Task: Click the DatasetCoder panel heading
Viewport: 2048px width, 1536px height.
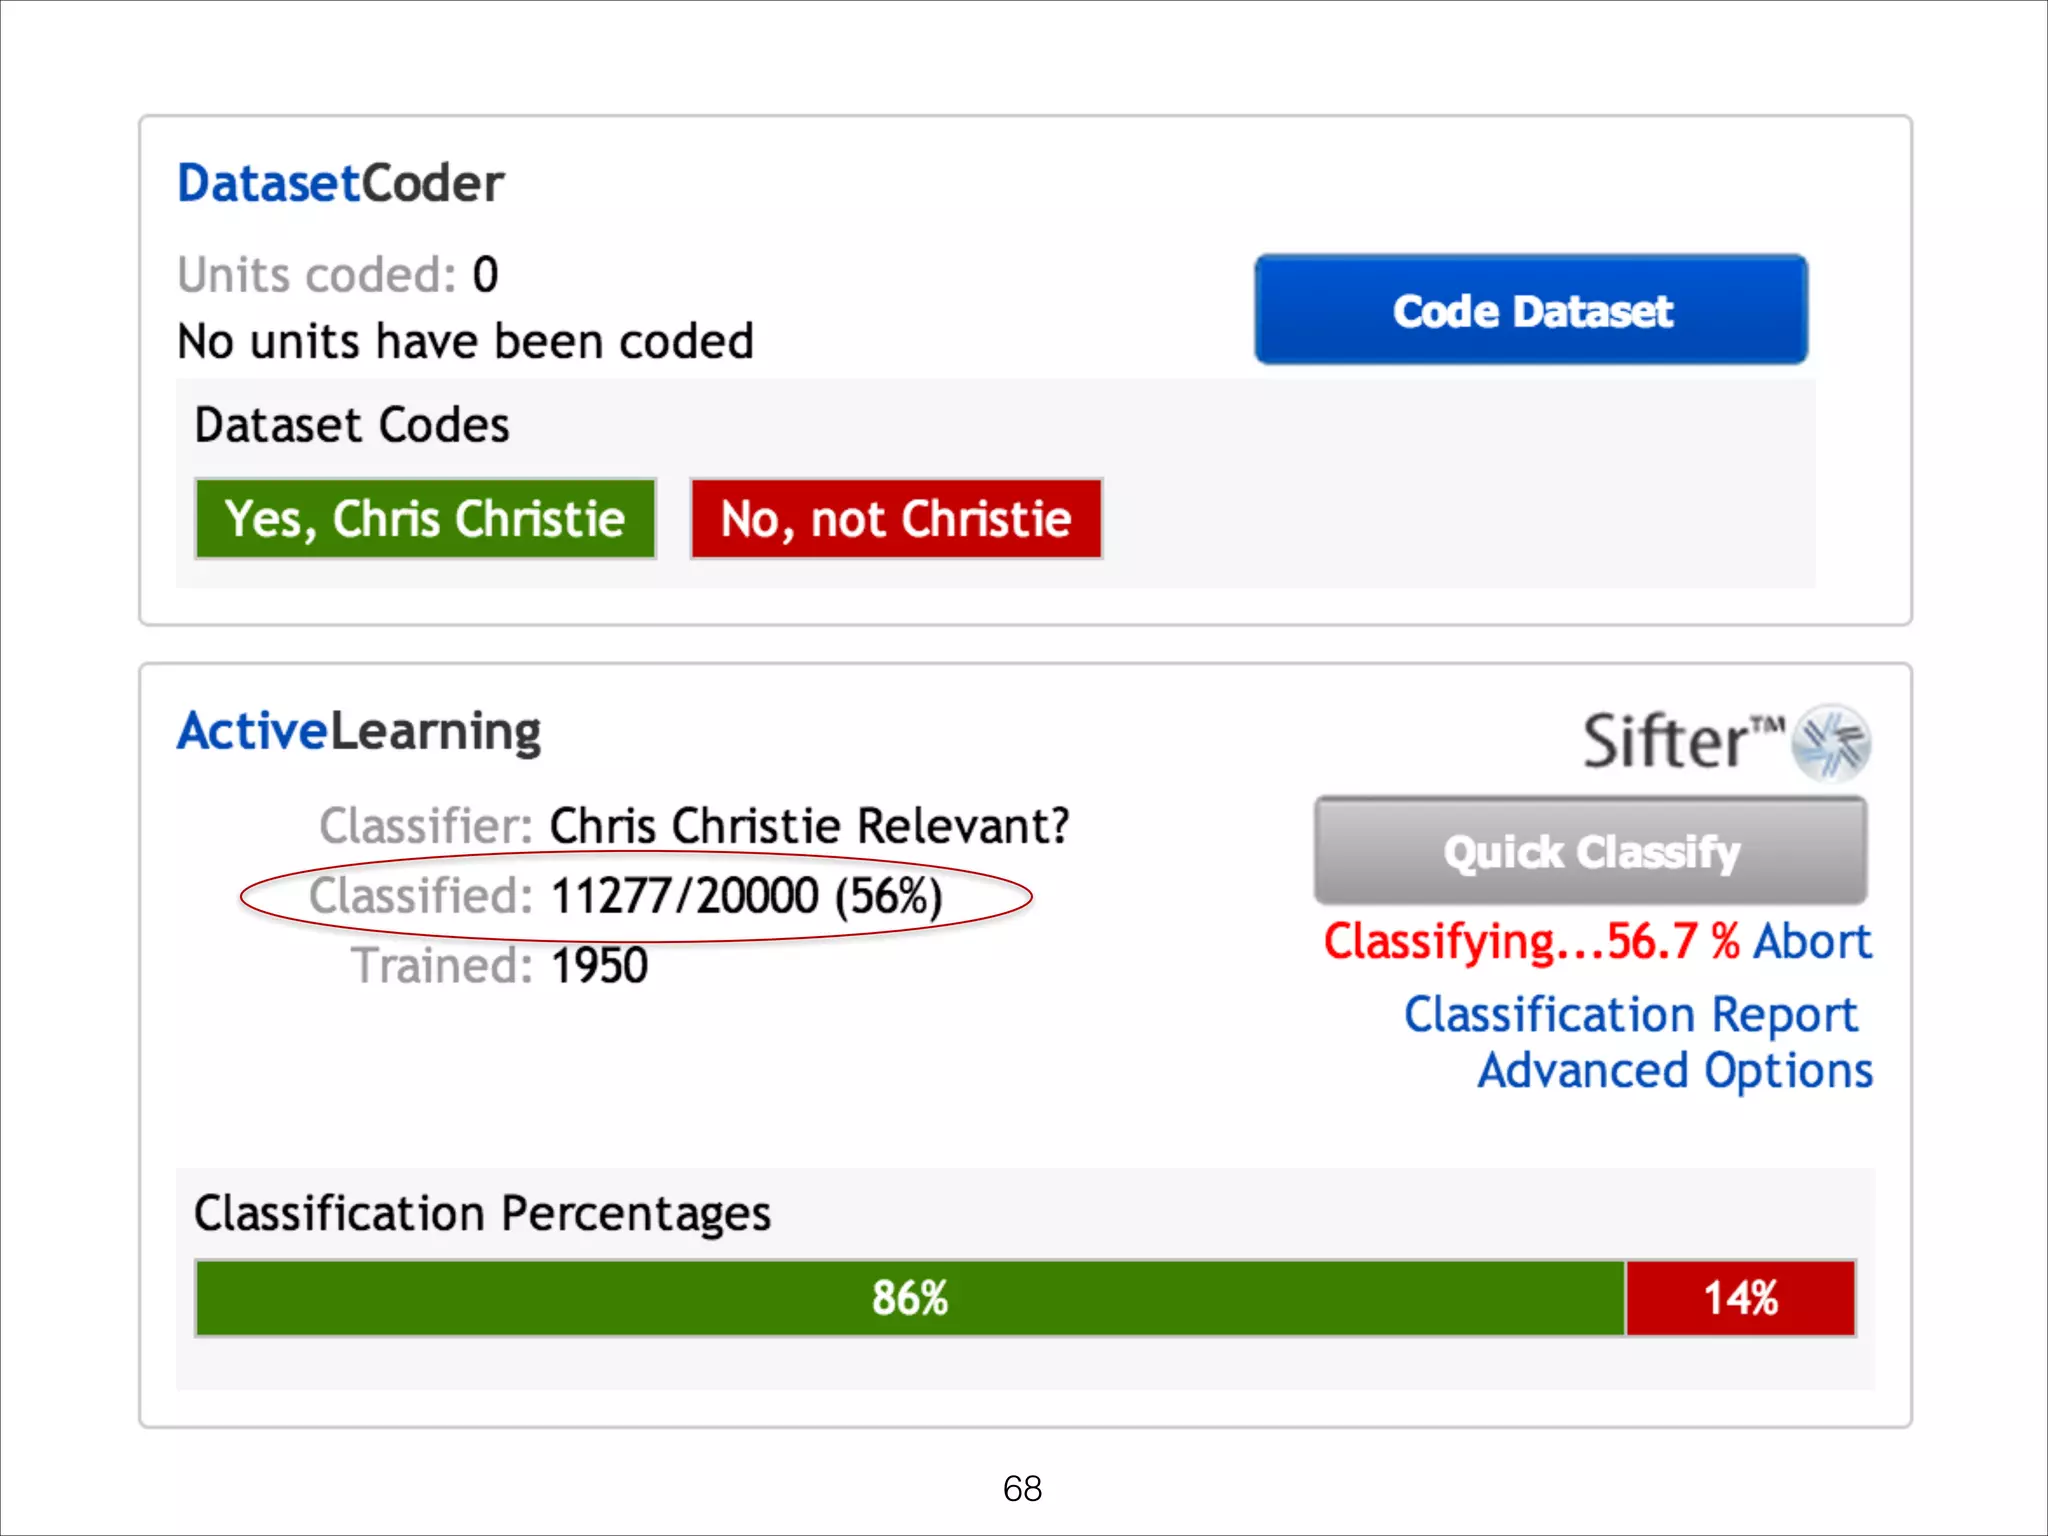Action: click(340, 184)
